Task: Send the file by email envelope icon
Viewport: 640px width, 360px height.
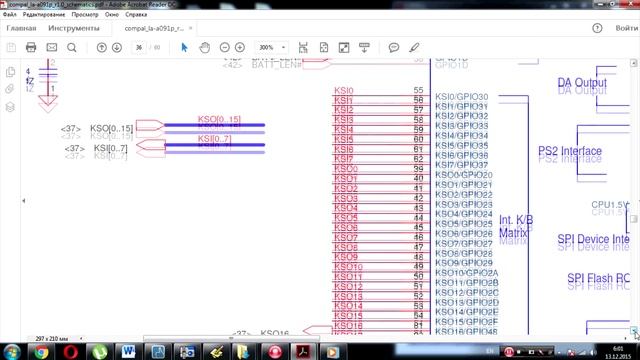Action: [51, 47]
